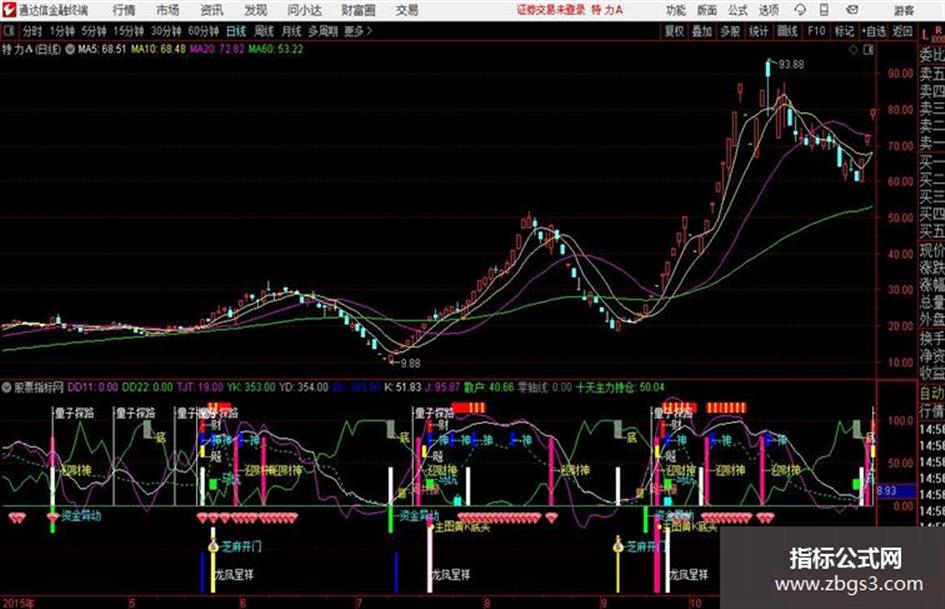Open the F10 company info button
945x609 pixels.
pos(816,31)
